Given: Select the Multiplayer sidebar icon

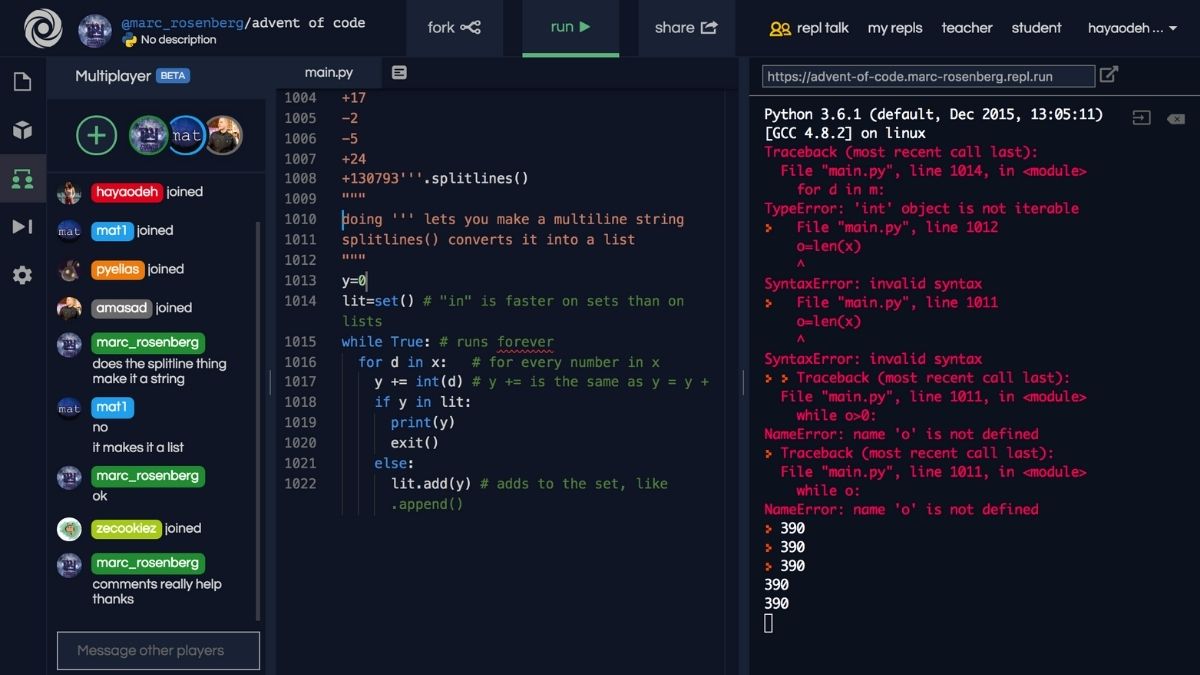Looking at the screenshot, I should (22, 178).
